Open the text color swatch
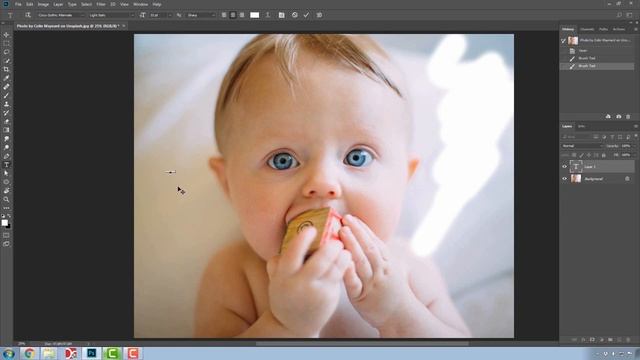Viewport: 640px width, 360px height. coord(254,15)
